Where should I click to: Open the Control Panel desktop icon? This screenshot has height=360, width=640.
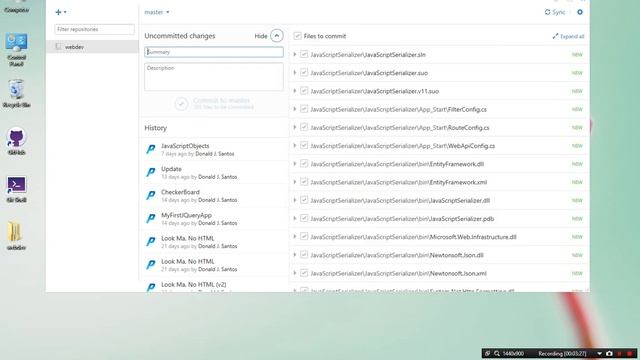[x=16, y=50]
